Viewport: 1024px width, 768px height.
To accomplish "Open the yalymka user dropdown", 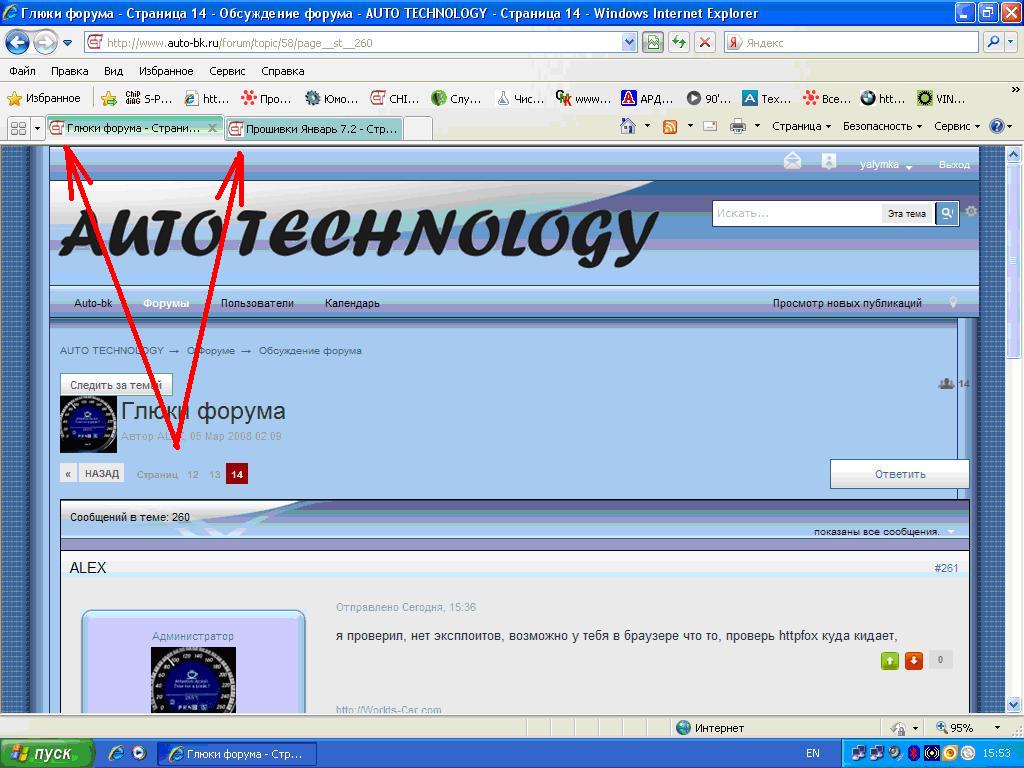I will (885, 165).
